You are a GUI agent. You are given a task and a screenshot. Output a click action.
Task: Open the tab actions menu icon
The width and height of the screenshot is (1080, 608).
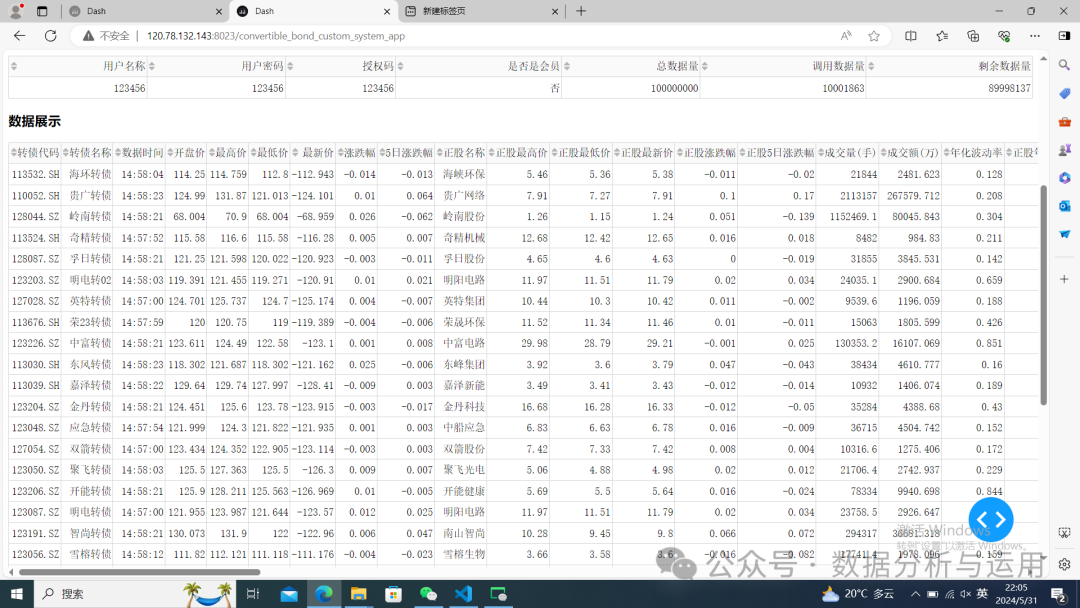pos(42,11)
